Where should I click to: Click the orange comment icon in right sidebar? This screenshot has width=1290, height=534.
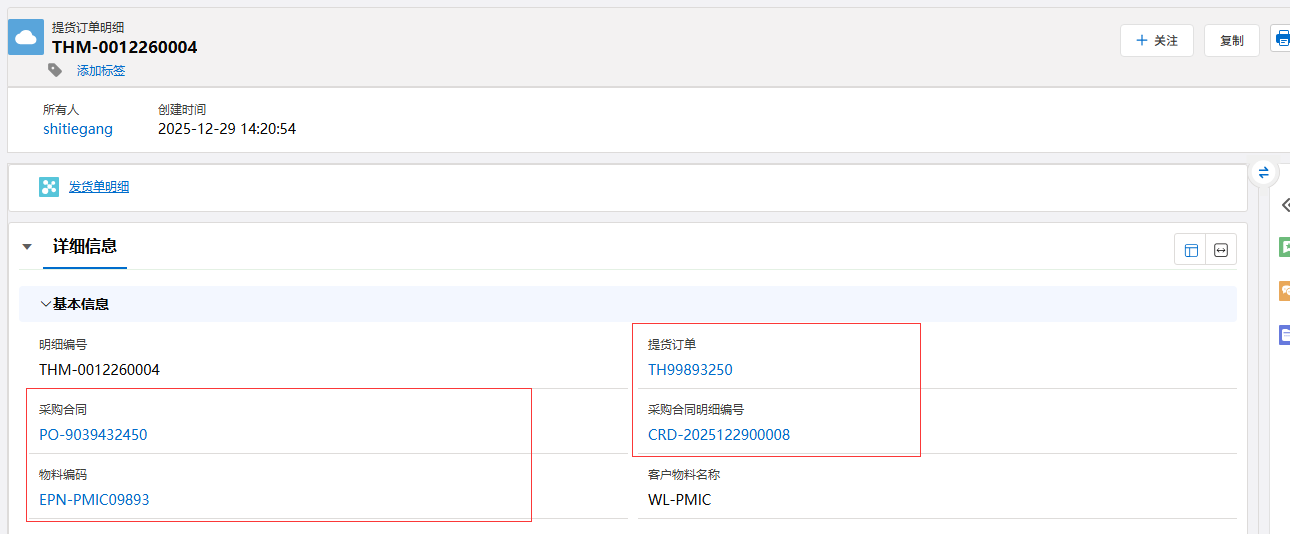click(1284, 291)
